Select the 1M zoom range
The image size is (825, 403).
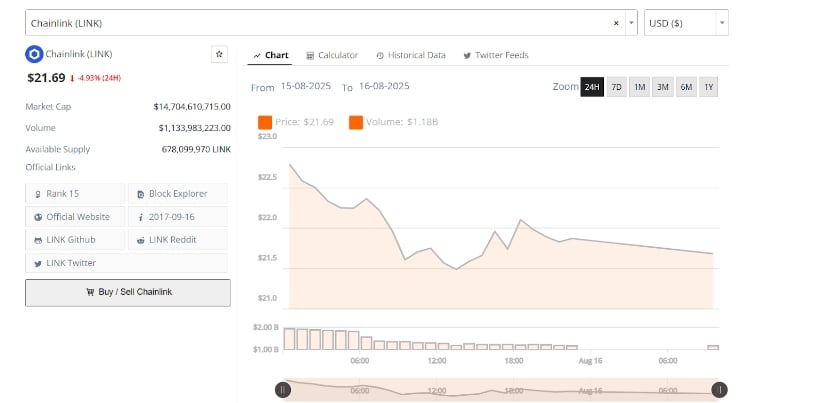click(639, 87)
